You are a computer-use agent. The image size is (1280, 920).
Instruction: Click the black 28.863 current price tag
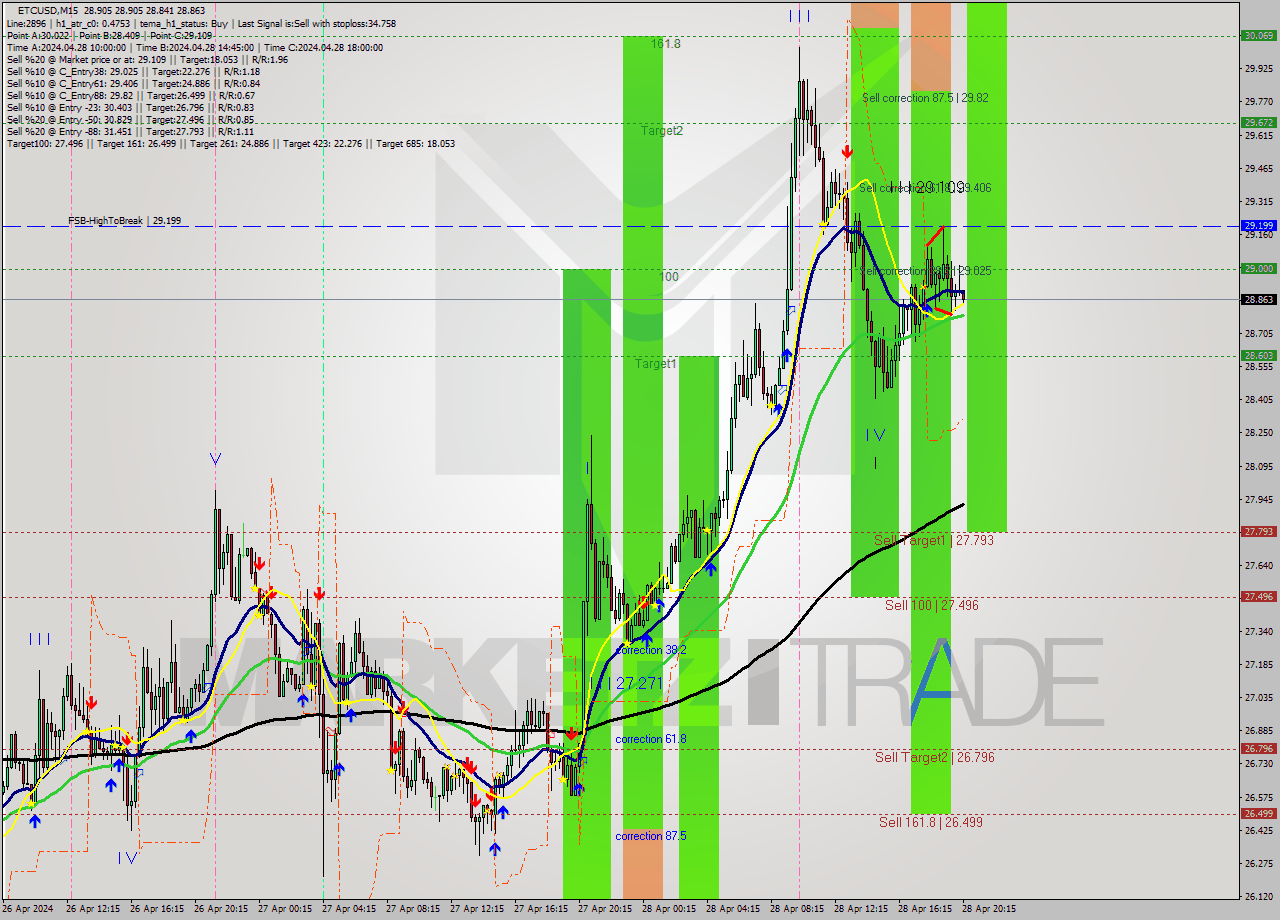[1258, 299]
